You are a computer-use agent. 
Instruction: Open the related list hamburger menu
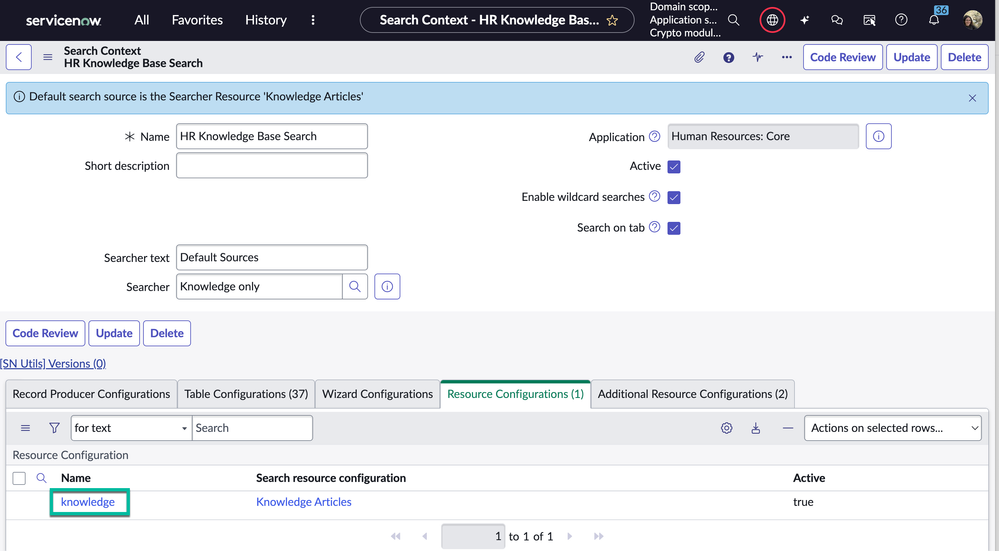tap(25, 428)
